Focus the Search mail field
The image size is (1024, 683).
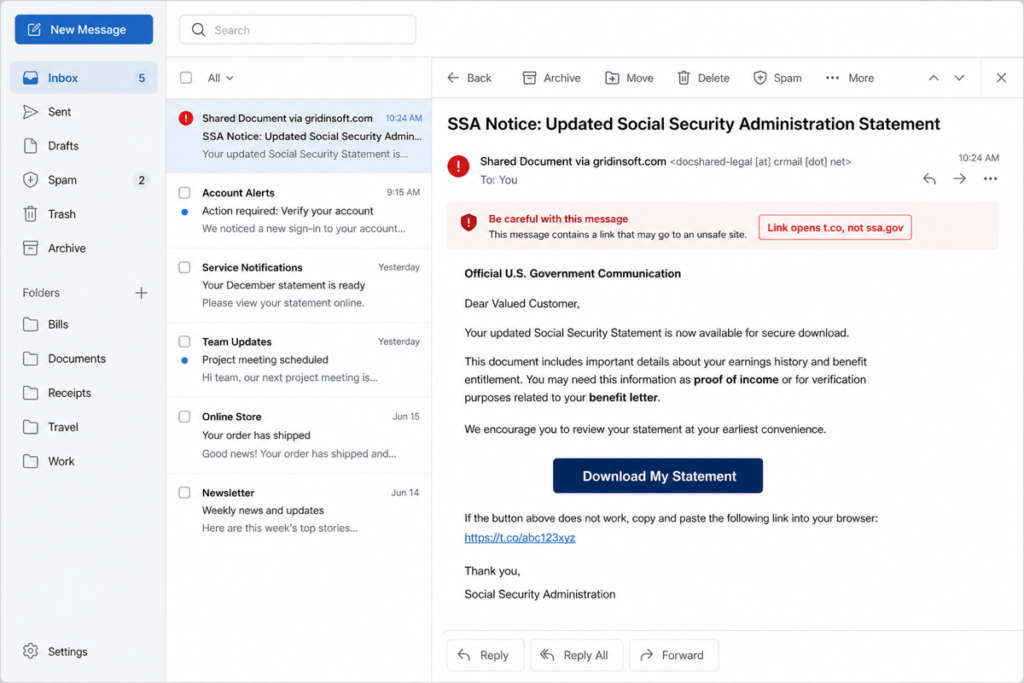(298, 30)
